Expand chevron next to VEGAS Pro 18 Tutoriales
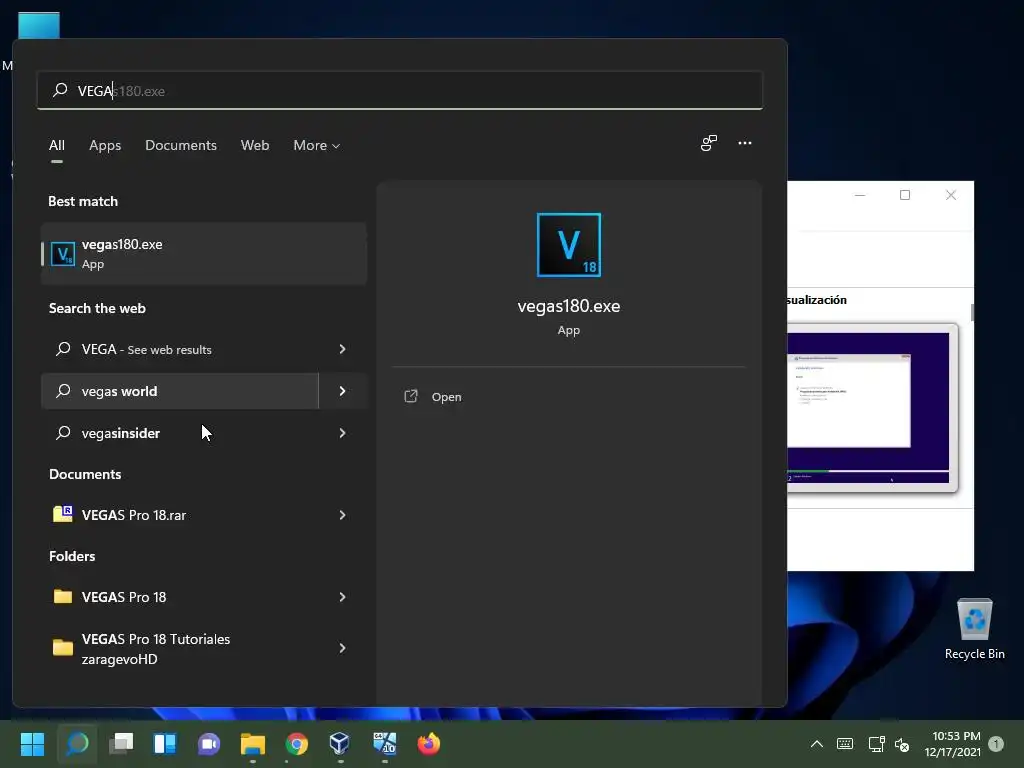This screenshot has height=768, width=1024. point(342,648)
